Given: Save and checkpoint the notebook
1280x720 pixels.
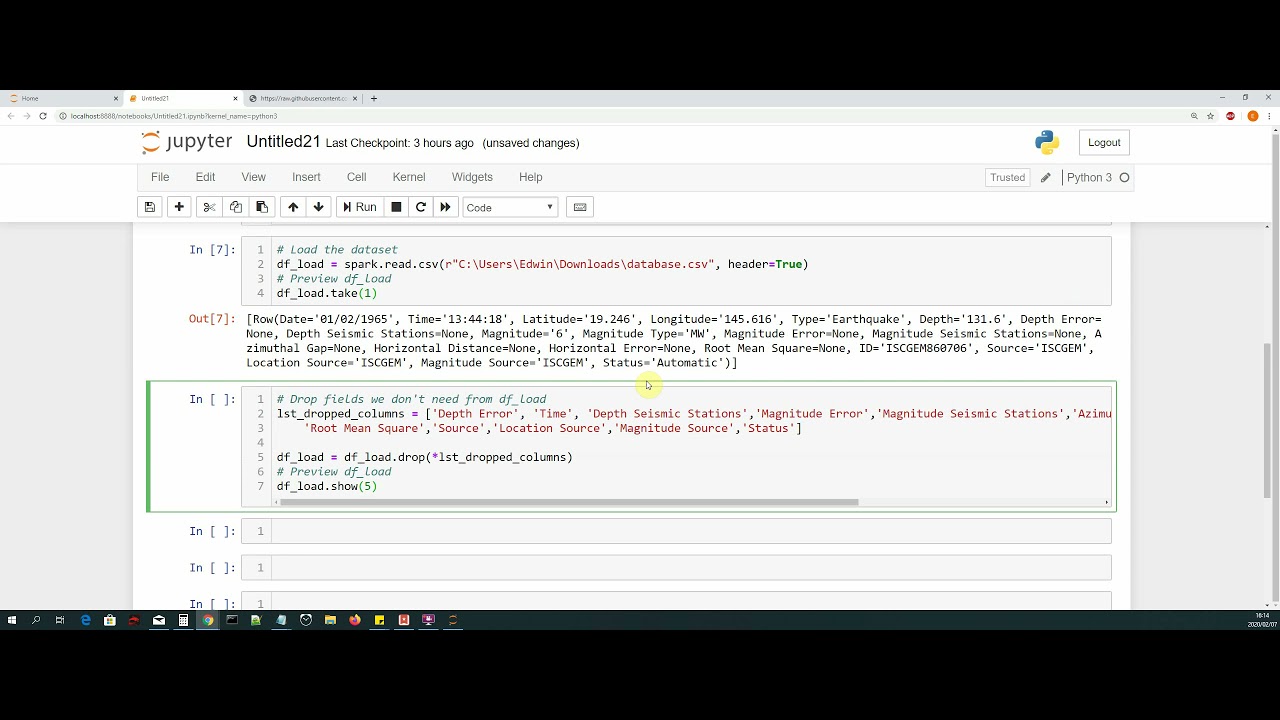Looking at the screenshot, I should [150, 207].
